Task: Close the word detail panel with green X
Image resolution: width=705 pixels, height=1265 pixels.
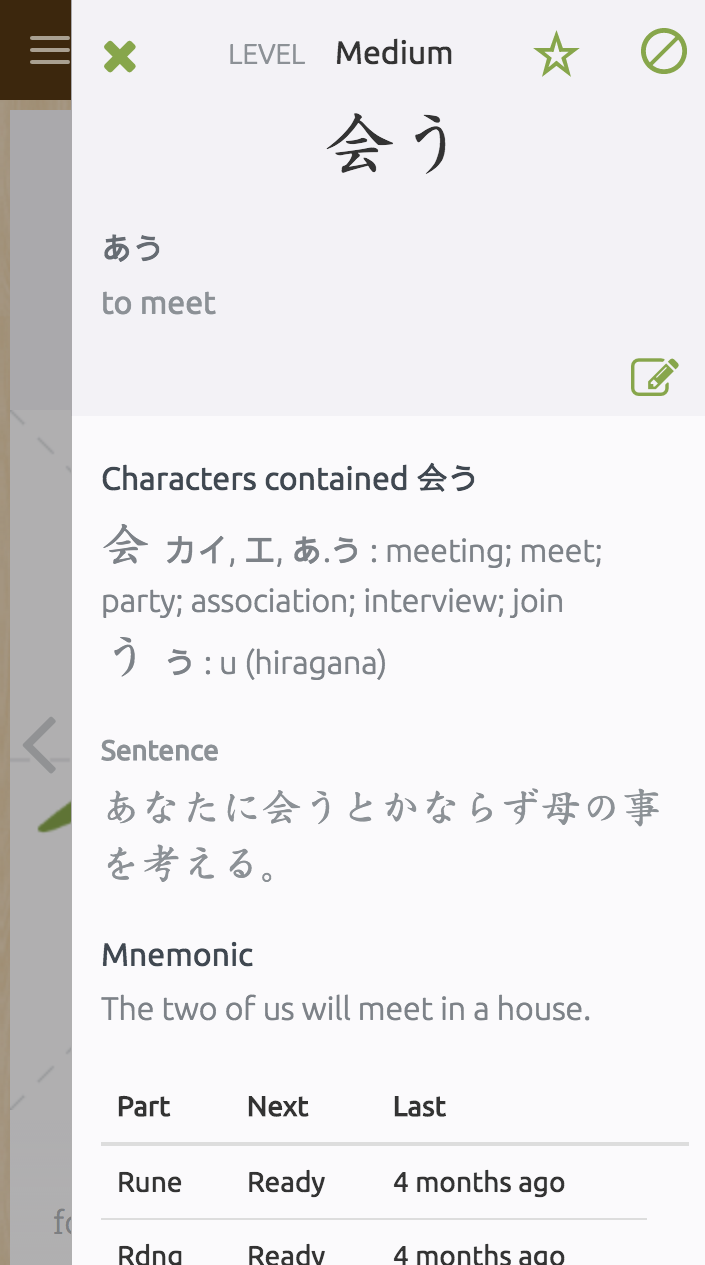Action: pos(120,56)
